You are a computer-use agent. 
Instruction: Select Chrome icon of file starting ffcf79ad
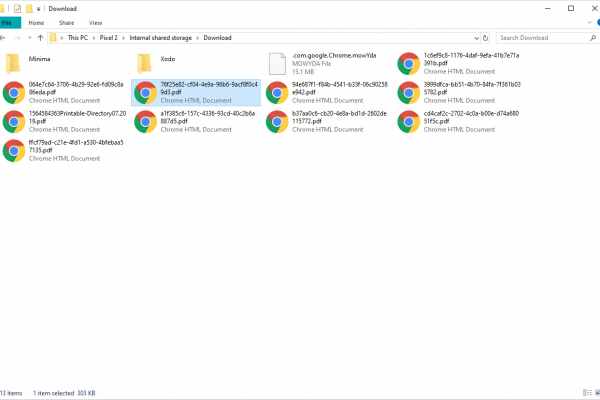click(14, 151)
